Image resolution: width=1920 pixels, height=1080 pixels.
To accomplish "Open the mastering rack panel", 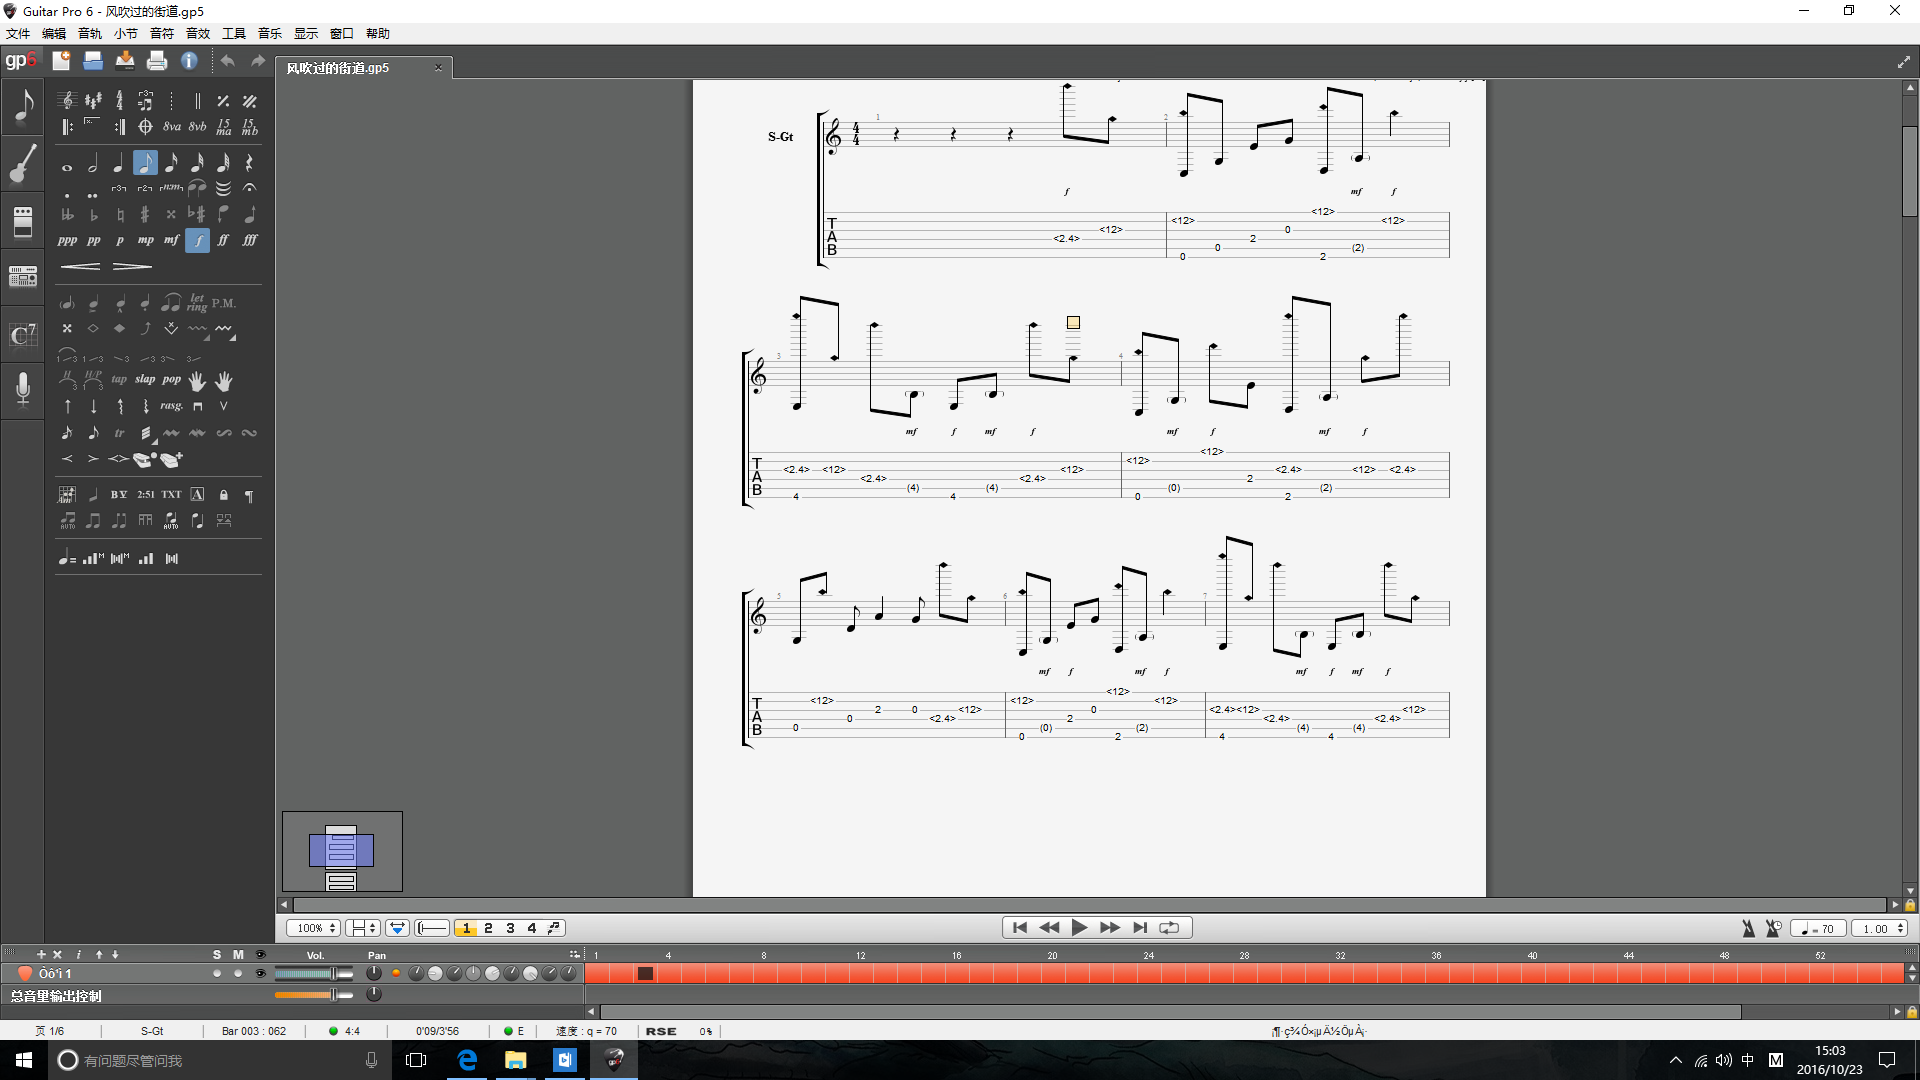I will [x=23, y=276].
